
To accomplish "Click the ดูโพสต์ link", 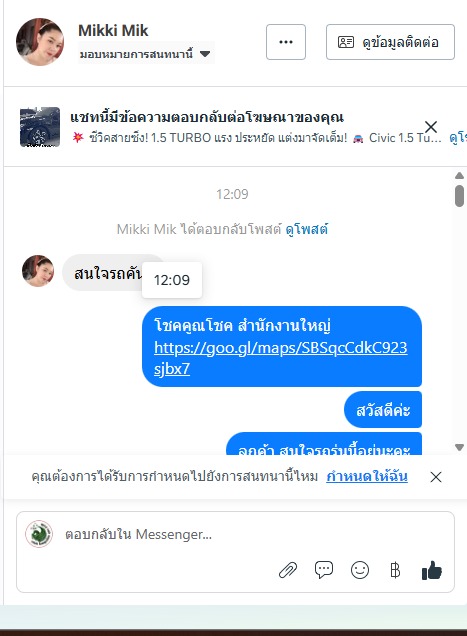I will [307, 229].
